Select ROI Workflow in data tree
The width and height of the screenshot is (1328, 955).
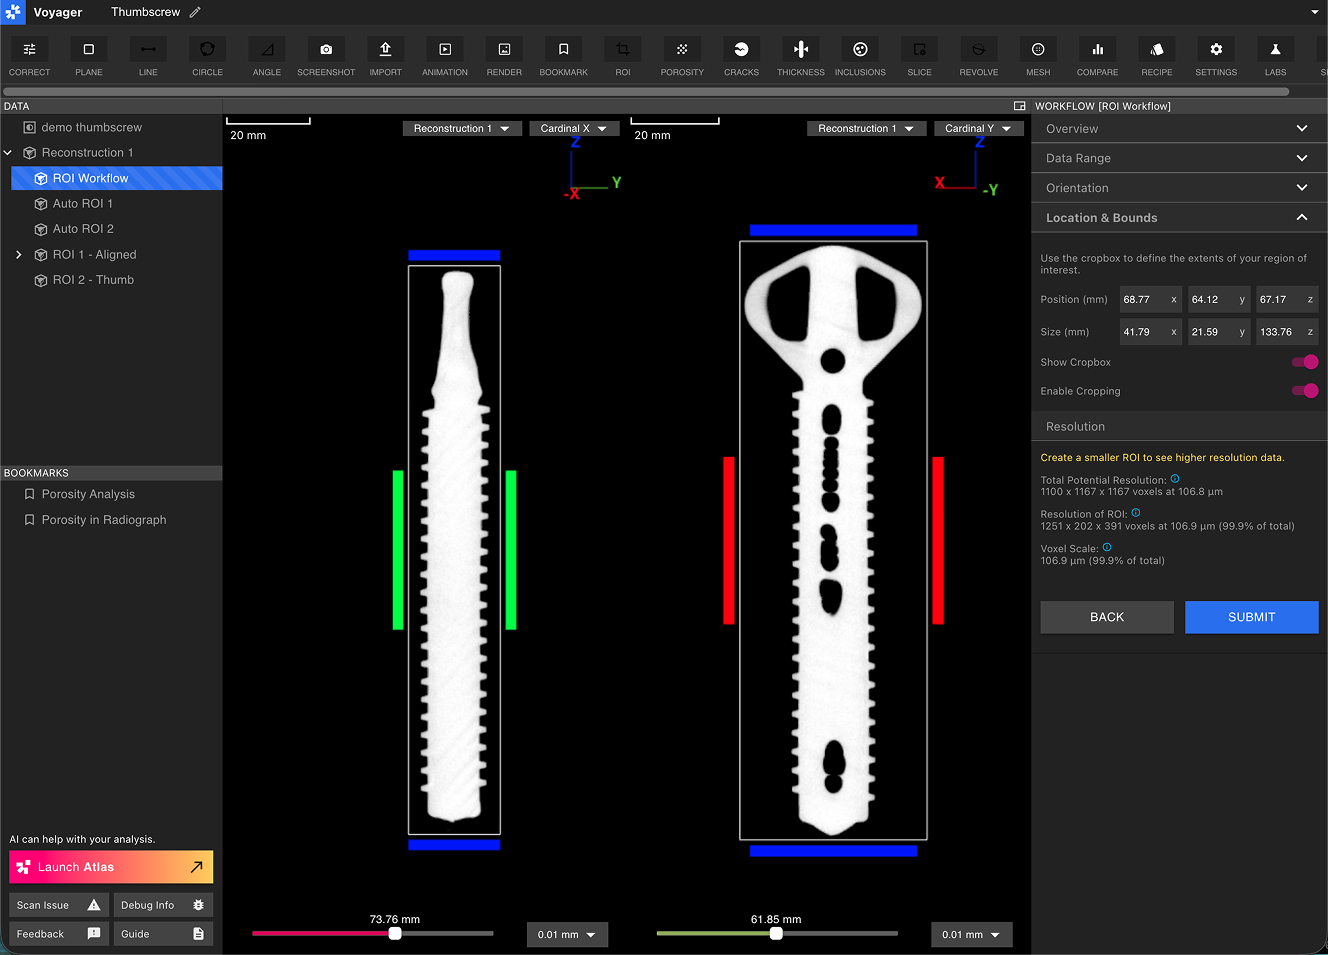(116, 178)
